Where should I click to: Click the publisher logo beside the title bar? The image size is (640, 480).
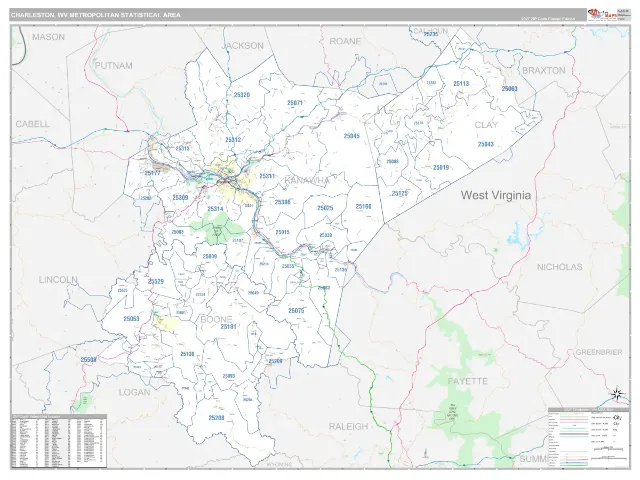coord(602,14)
